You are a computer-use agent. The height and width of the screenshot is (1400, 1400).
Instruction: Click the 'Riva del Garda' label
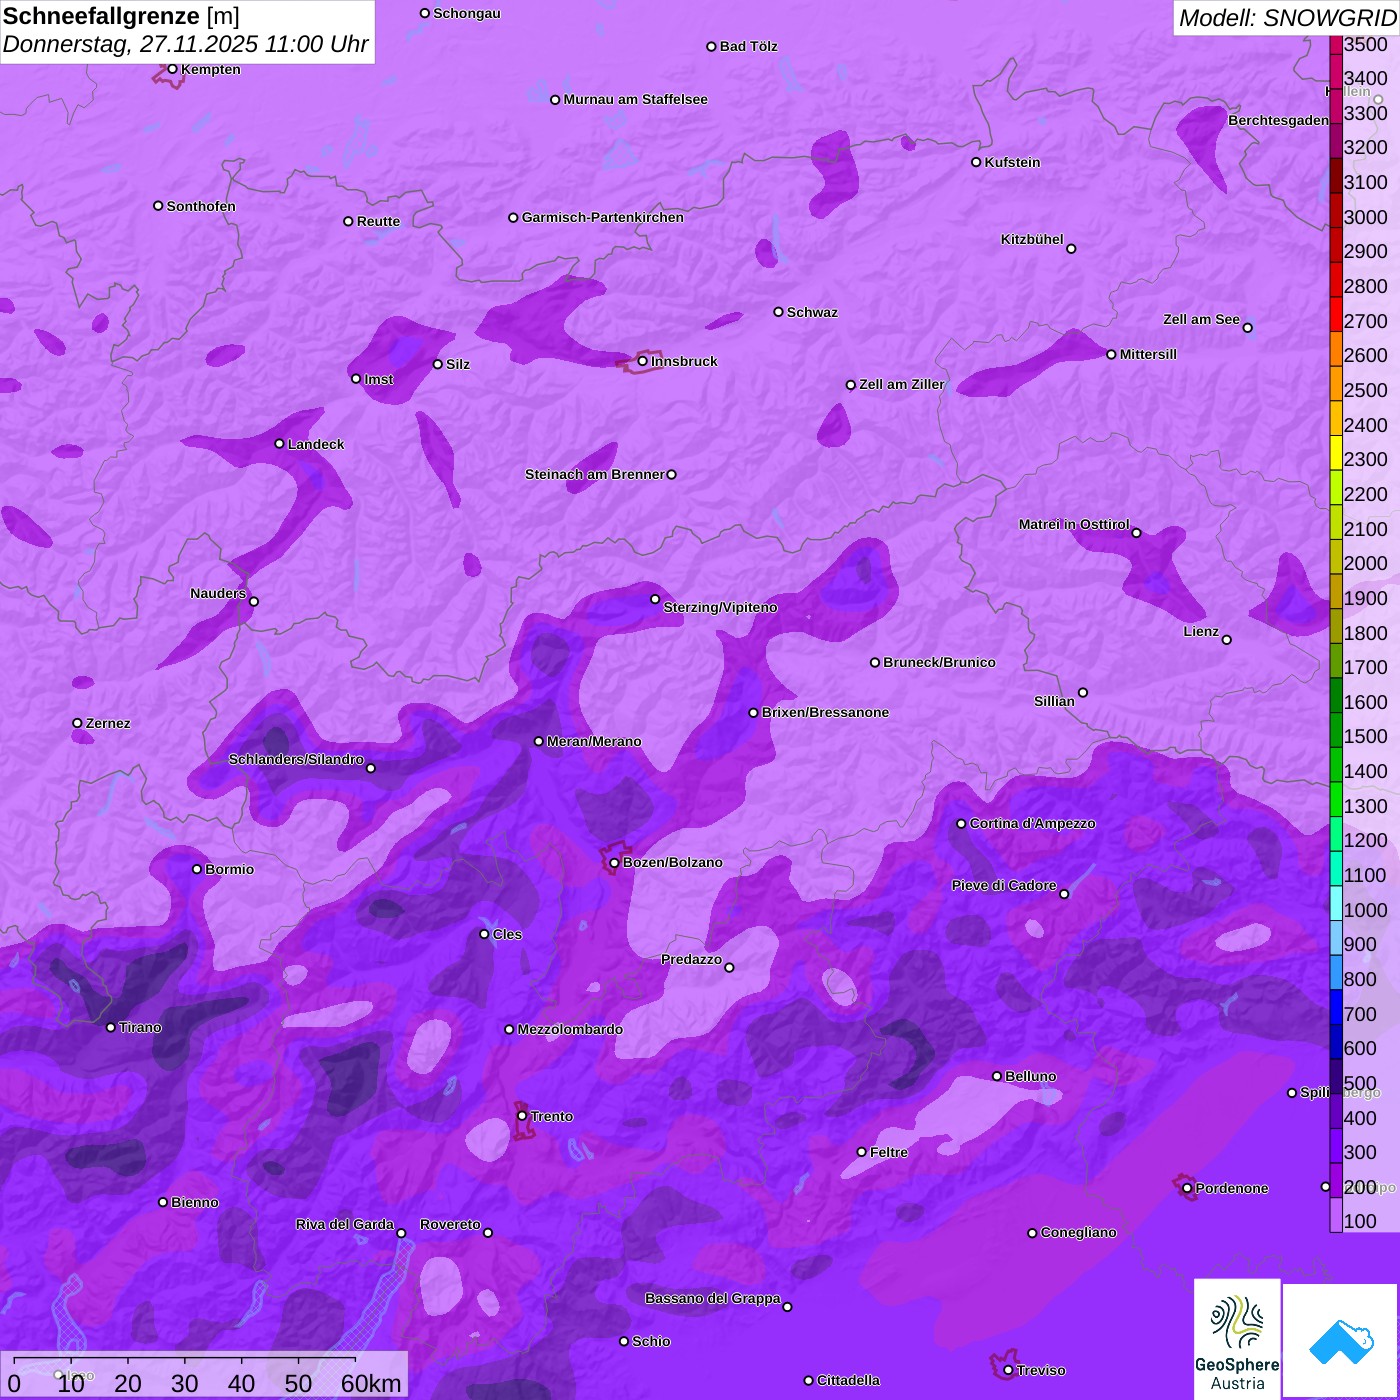[x=345, y=1224]
